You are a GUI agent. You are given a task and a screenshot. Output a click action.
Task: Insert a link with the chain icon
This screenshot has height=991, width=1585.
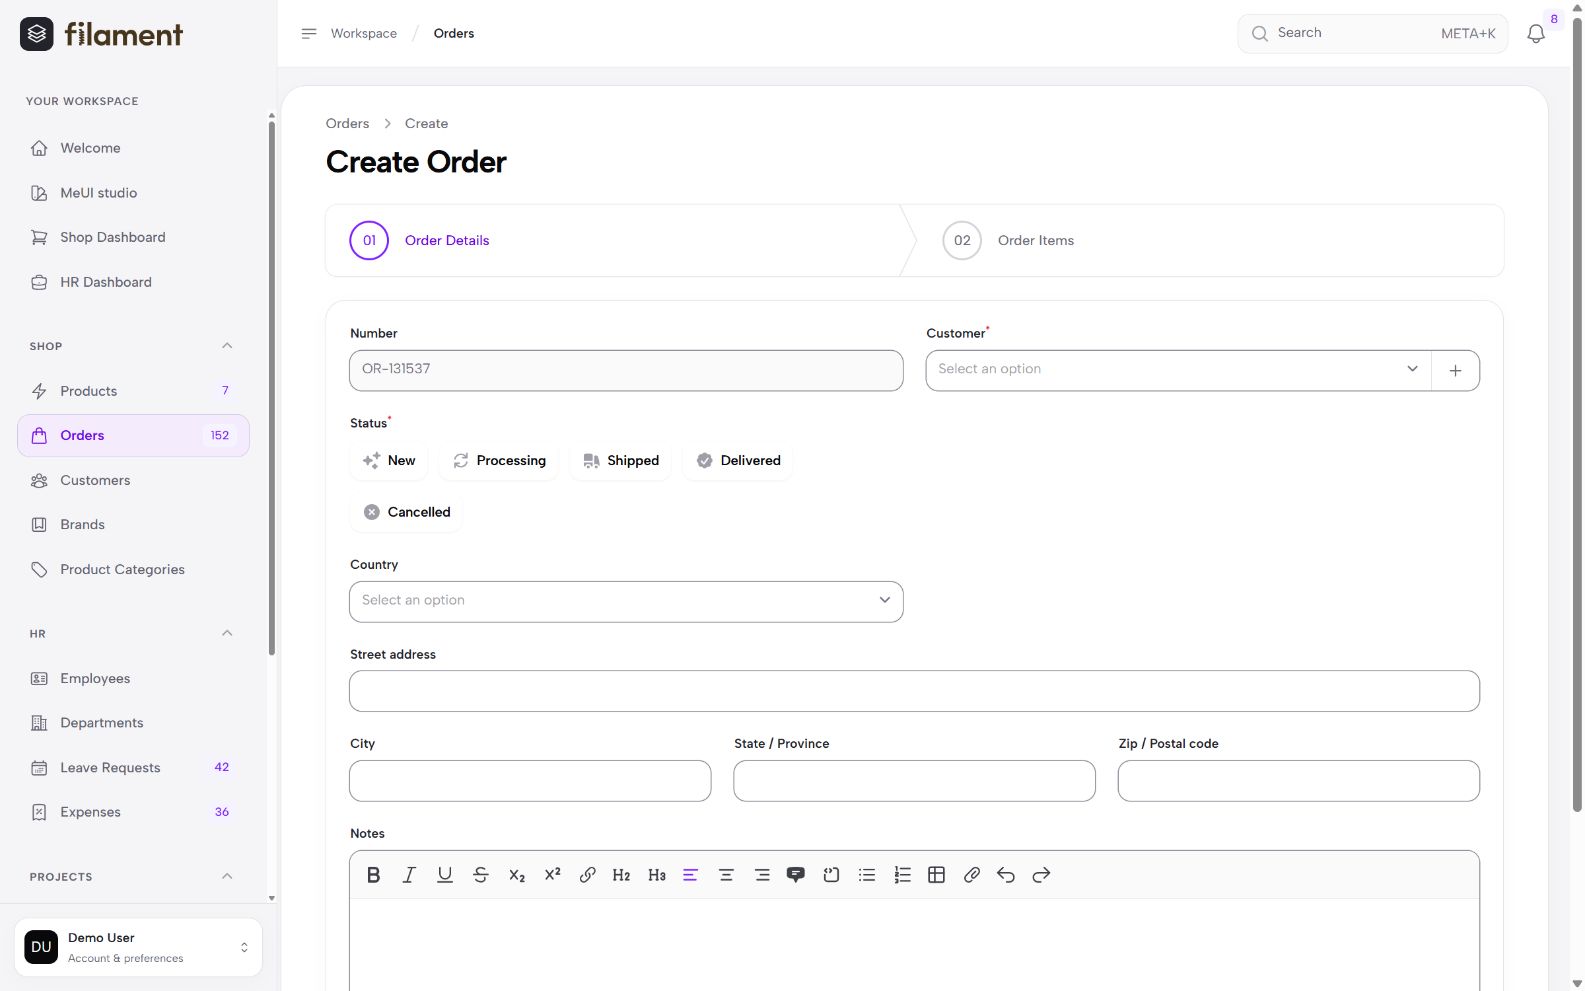coord(588,875)
